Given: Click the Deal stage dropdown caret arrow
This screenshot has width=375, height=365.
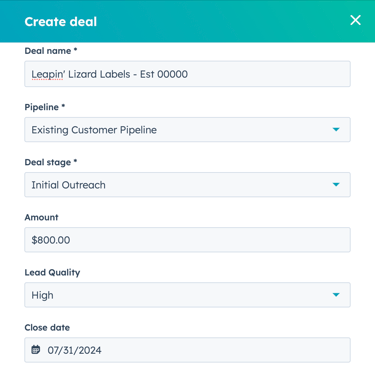Looking at the screenshot, I should point(336,184).
